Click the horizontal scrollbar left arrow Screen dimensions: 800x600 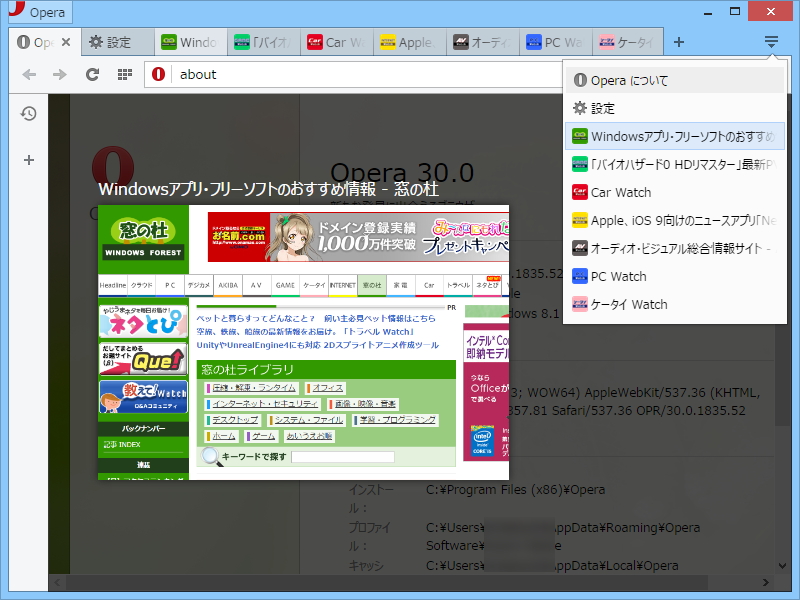tap(57, 582)
